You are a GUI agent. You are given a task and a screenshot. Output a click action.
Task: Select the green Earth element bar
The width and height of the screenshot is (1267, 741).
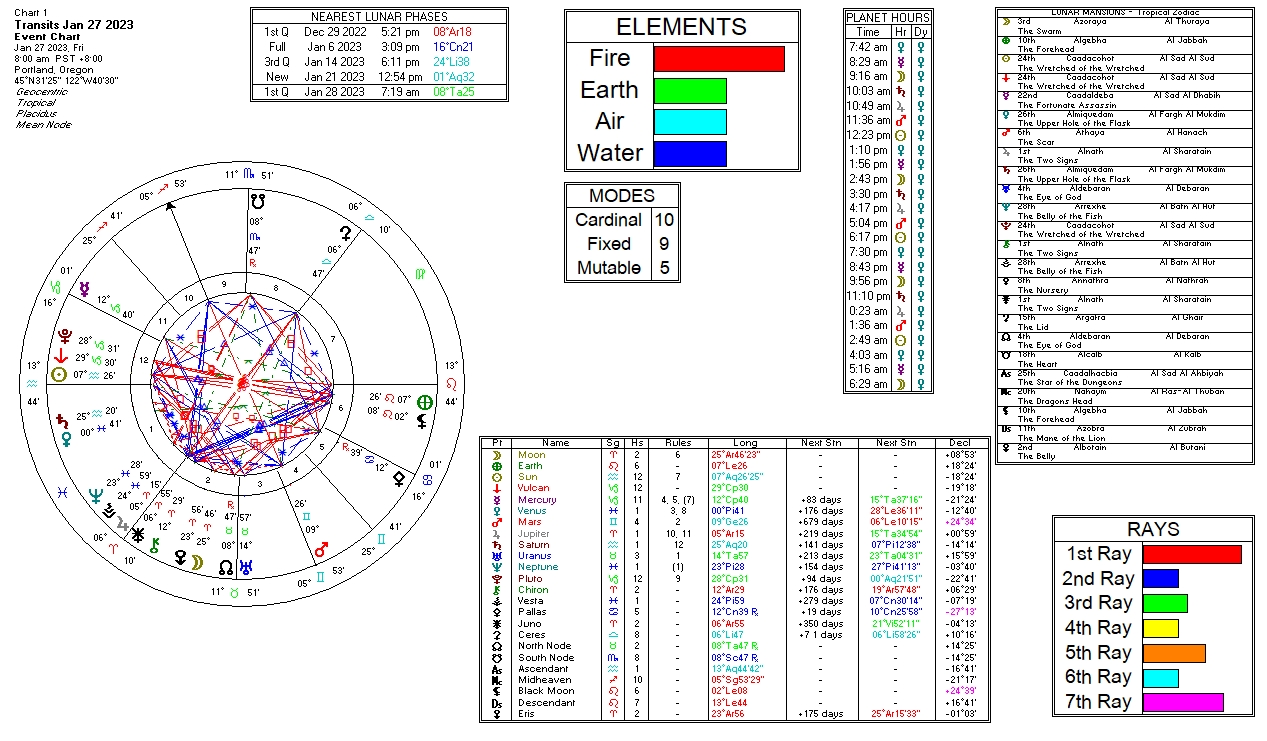(x=690, y=91)
